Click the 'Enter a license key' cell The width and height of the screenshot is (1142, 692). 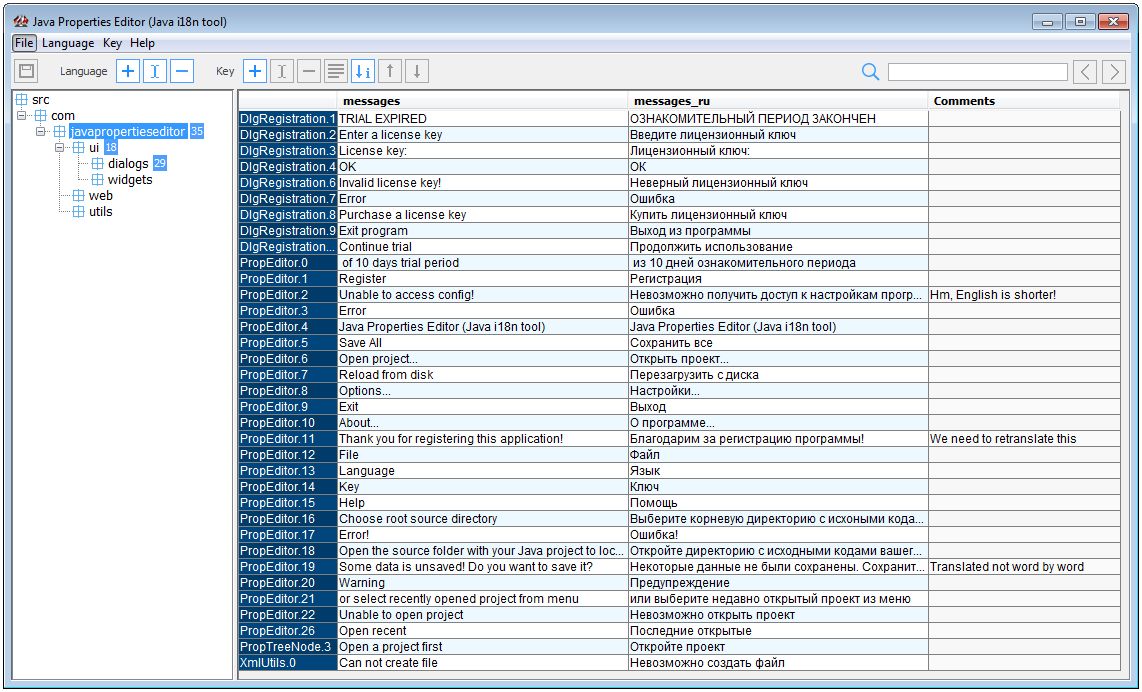click(x=483, y=135)
